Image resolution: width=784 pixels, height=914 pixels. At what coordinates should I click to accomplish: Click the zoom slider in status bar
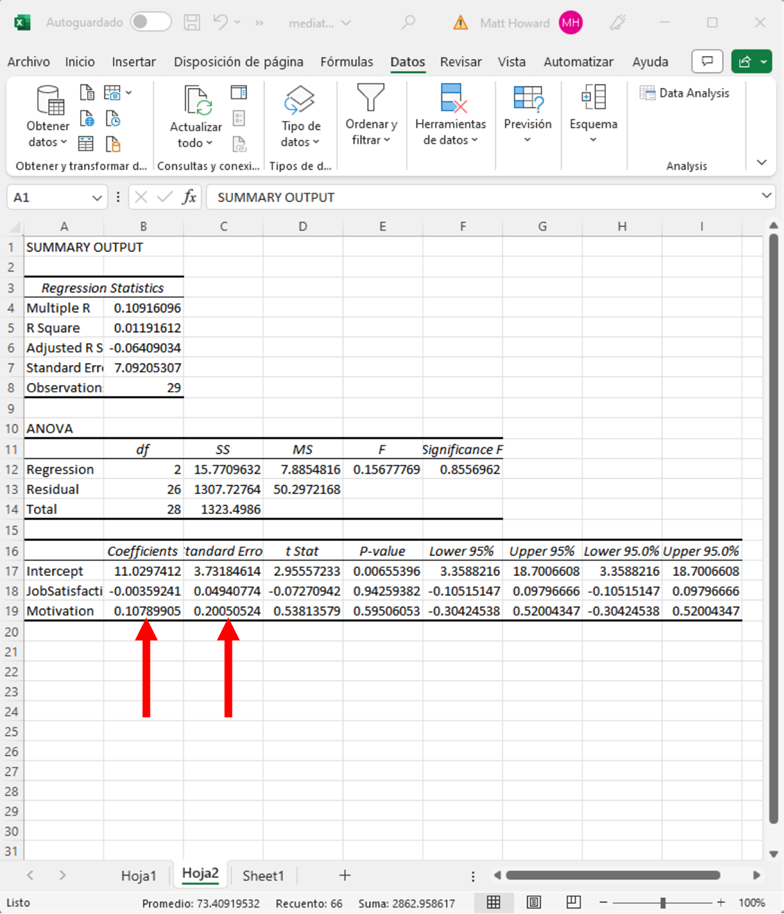[x=663, y=902]
